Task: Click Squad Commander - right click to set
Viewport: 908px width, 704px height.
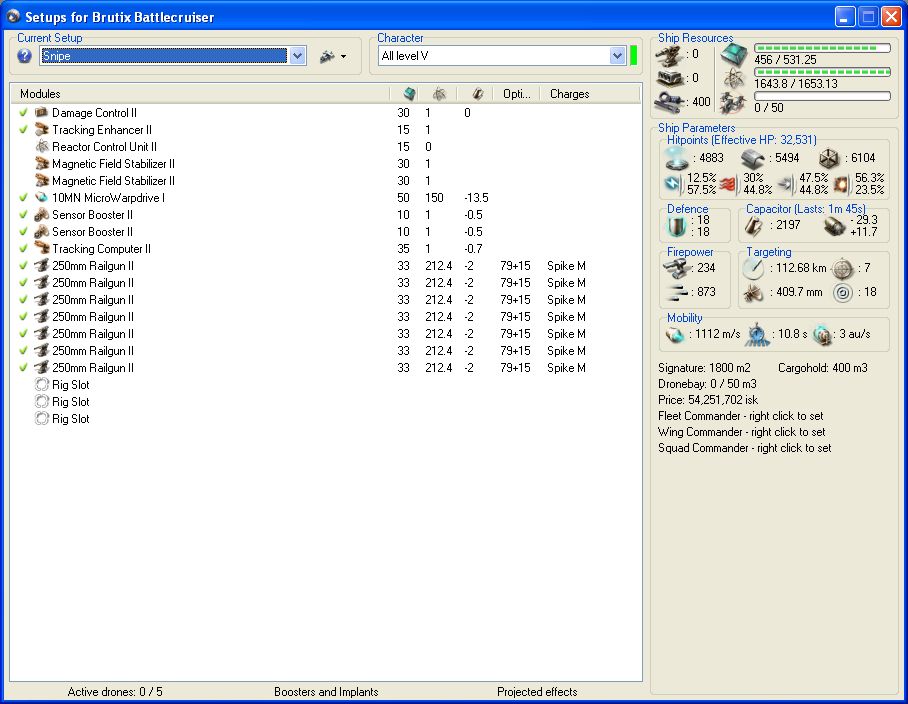Action: (x=744, y=448)
